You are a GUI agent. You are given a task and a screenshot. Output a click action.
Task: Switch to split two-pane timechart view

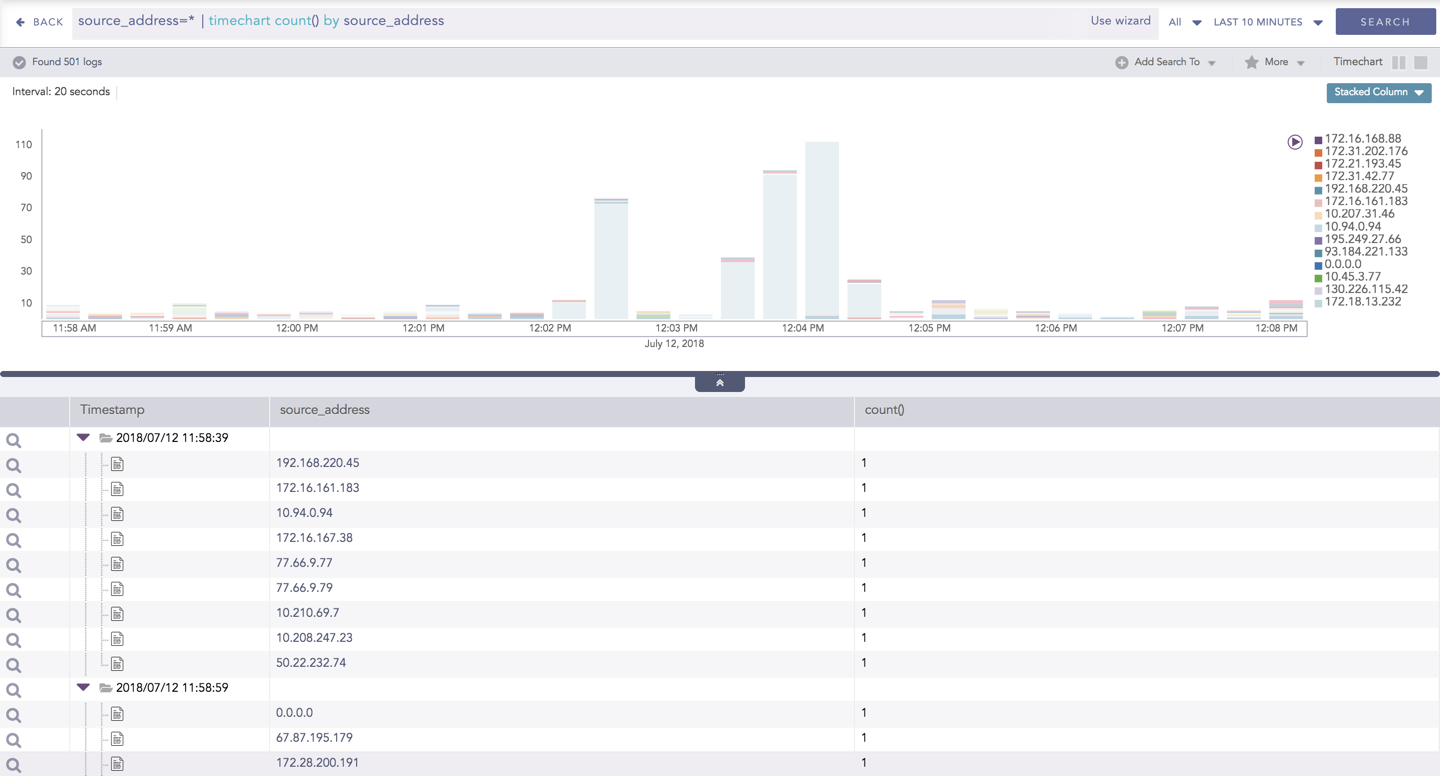(1398, 62)
